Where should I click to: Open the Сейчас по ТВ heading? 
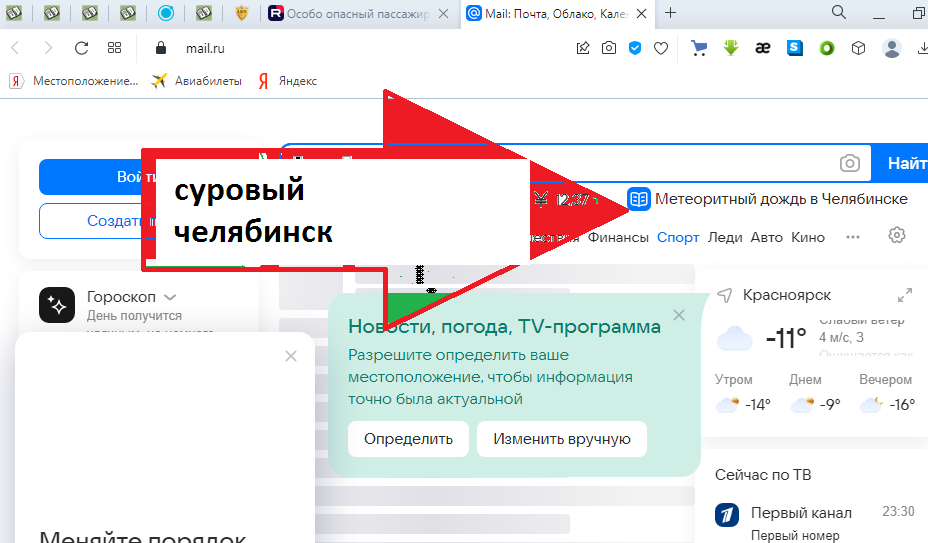(x=763, y=475)
